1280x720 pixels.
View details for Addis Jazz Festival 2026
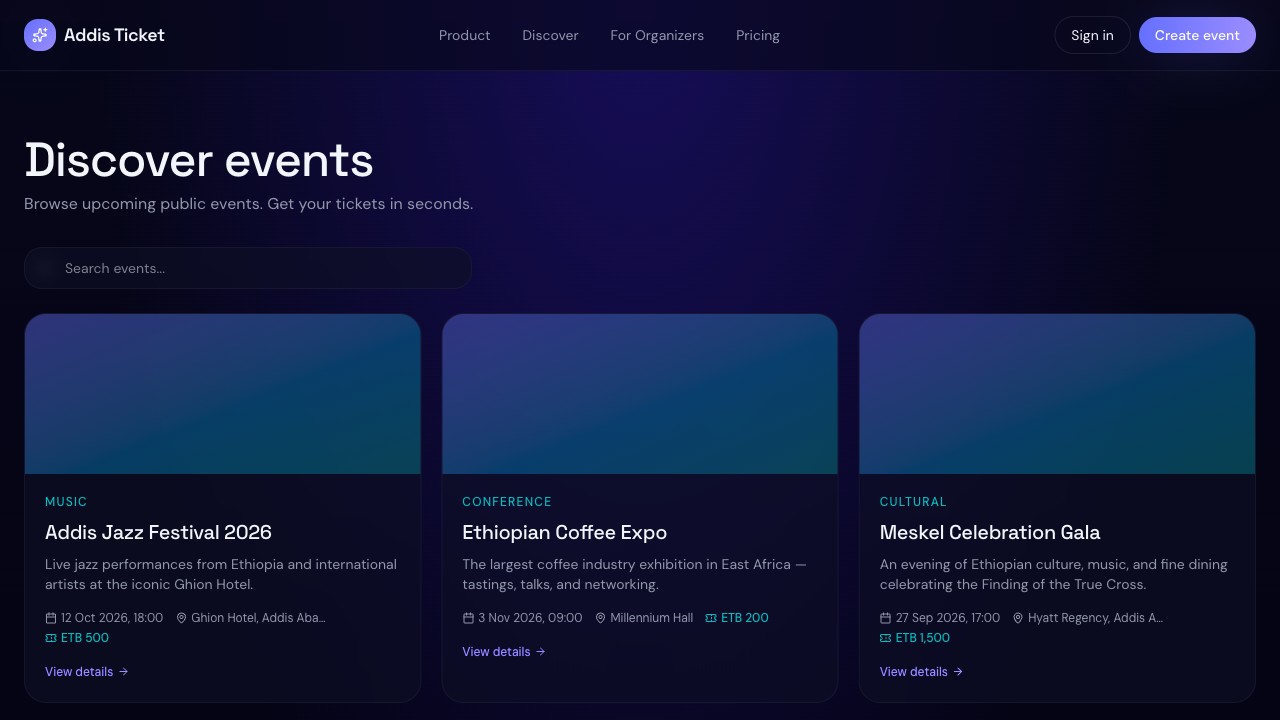pyautogui.click(x=87, y=672)
